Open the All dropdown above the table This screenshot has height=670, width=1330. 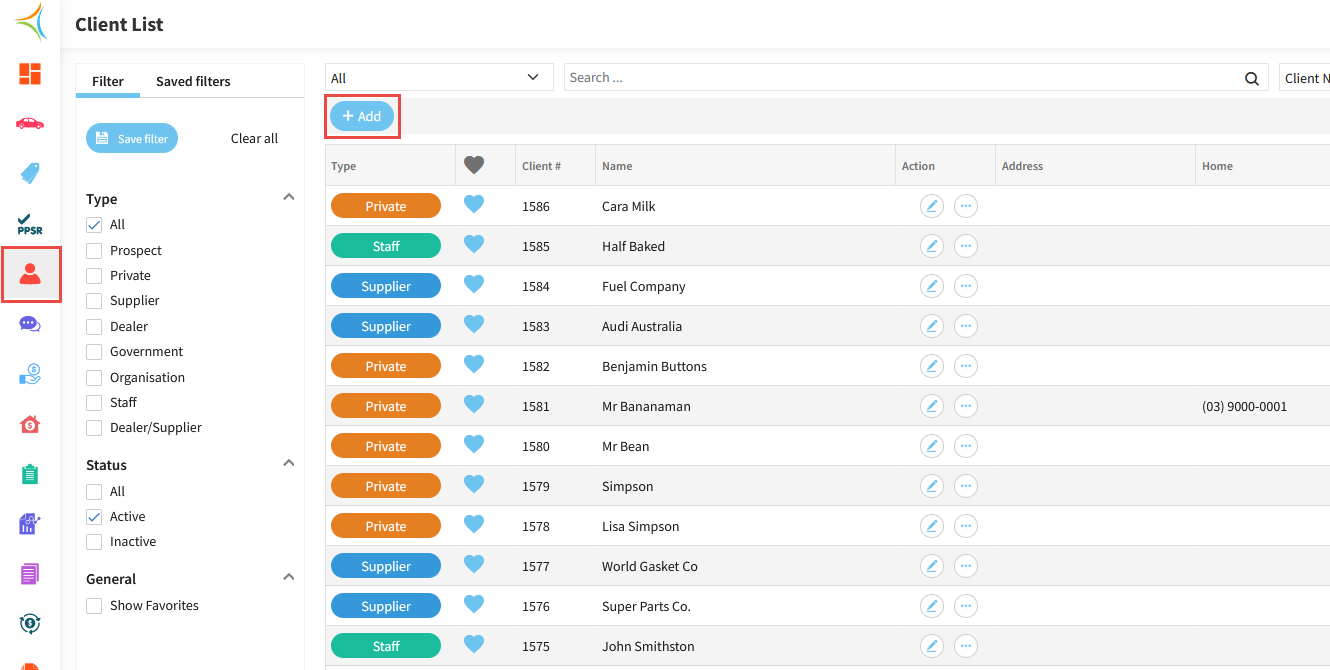[439, 78]
